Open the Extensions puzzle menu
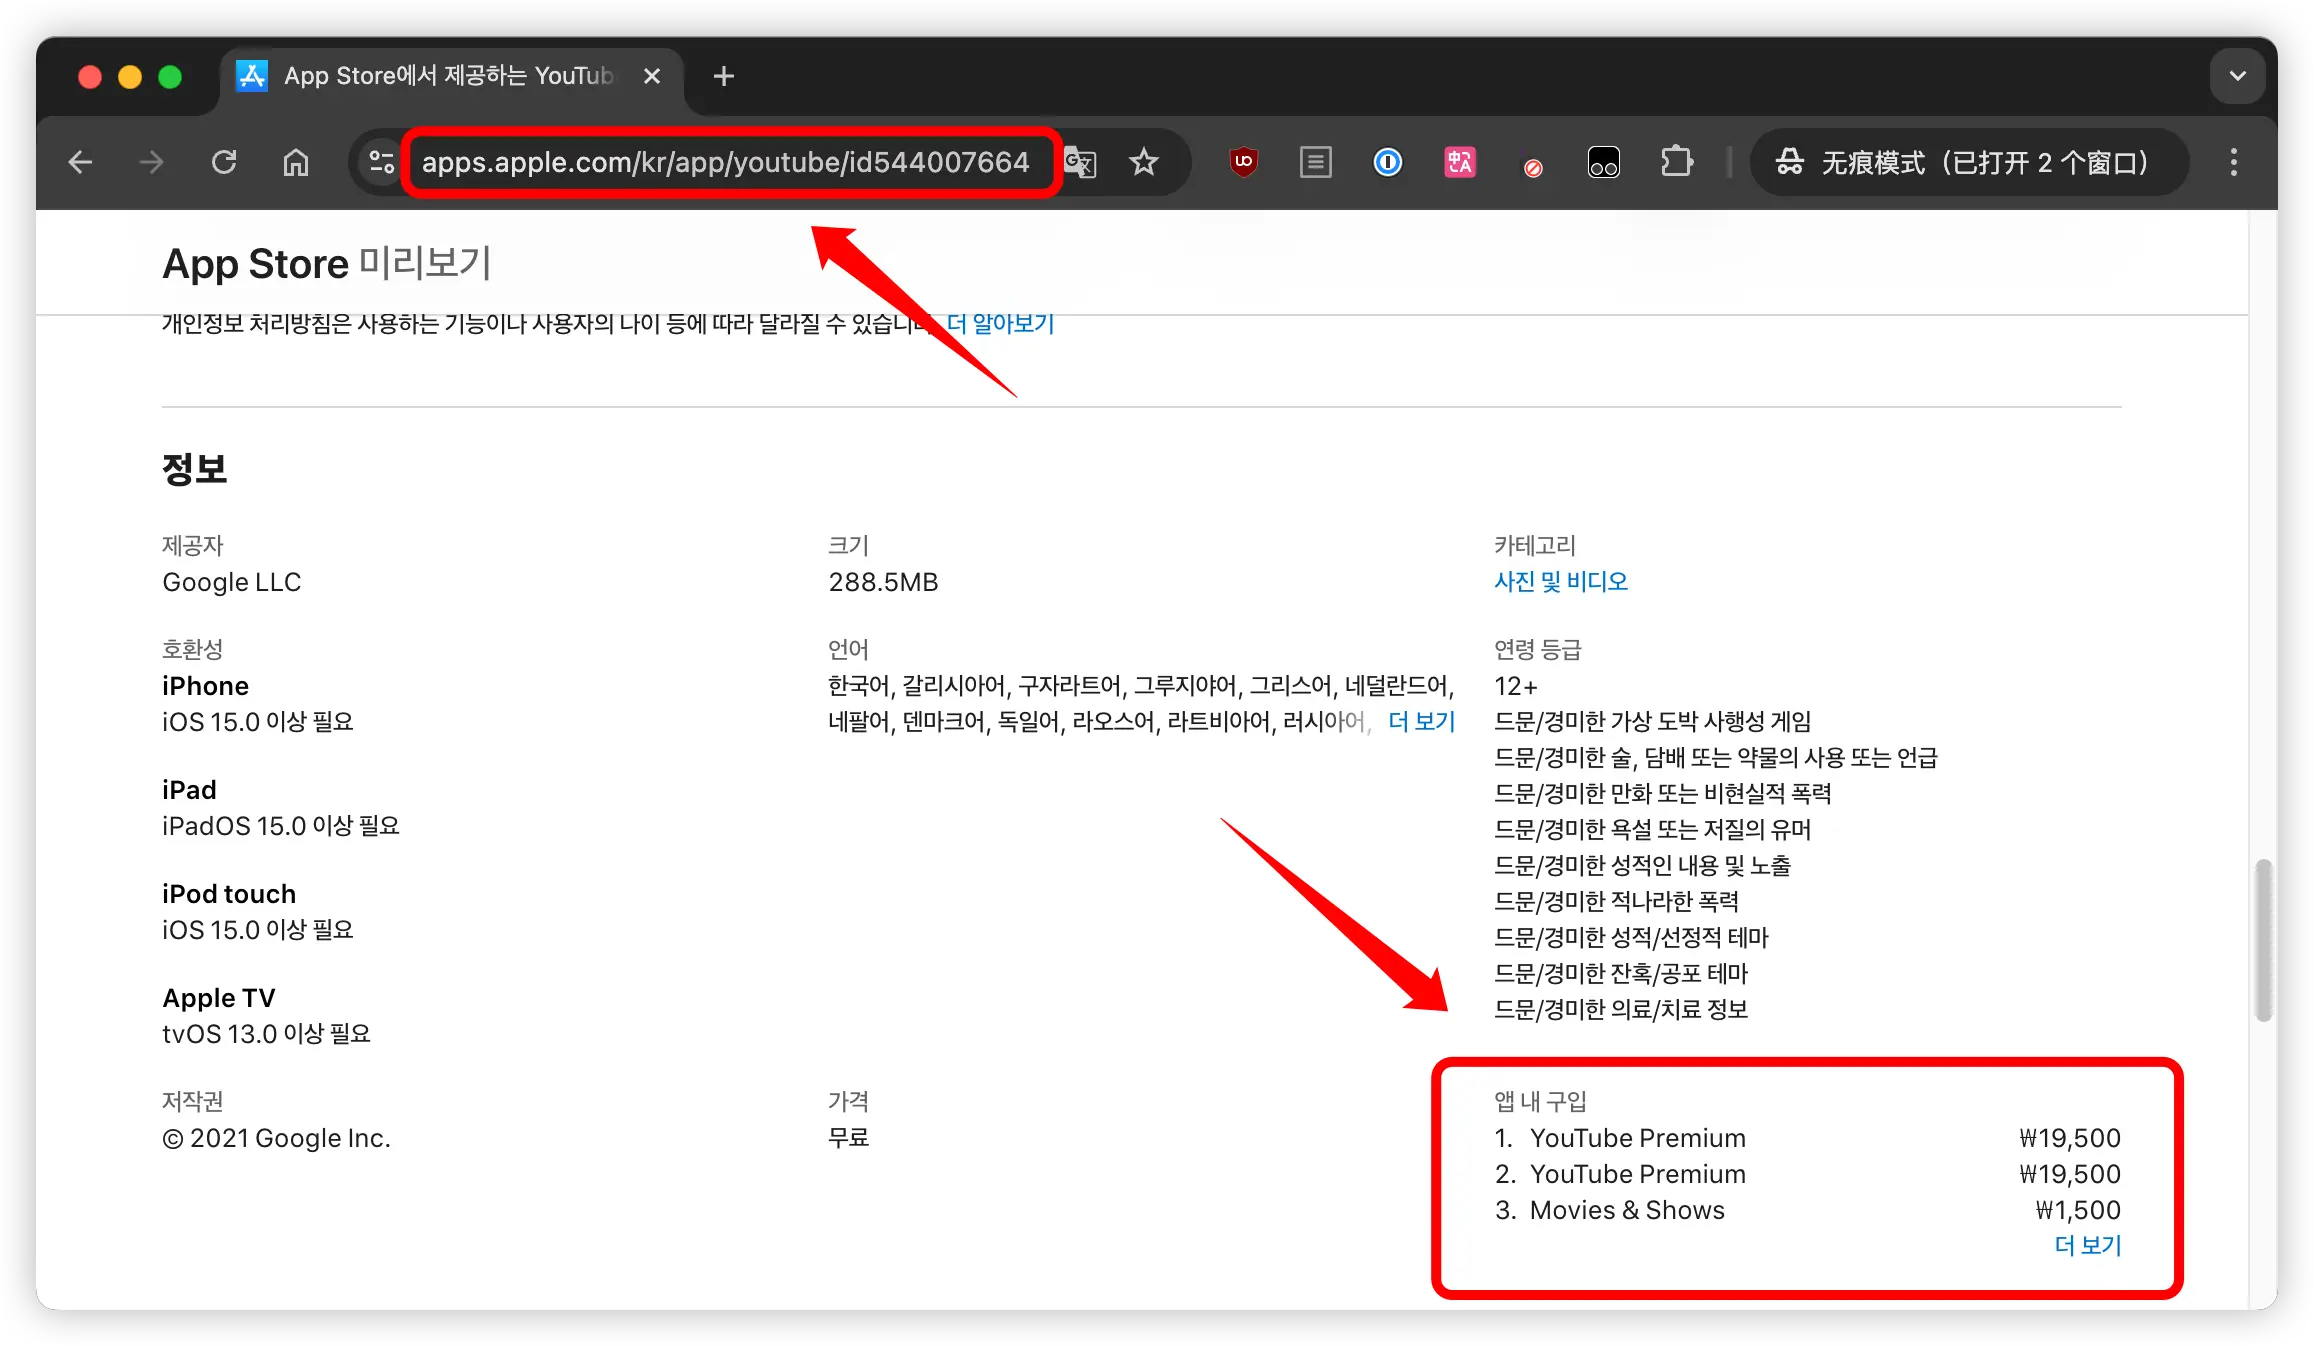 [1677, 162]
